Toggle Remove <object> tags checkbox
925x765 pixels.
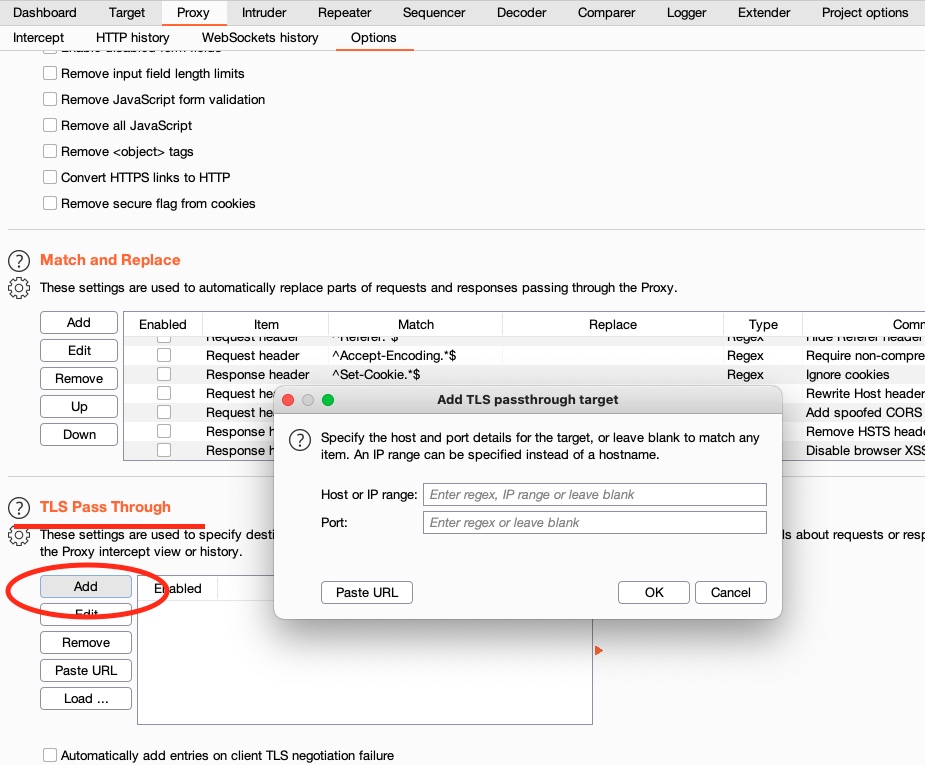click(50, 151)
